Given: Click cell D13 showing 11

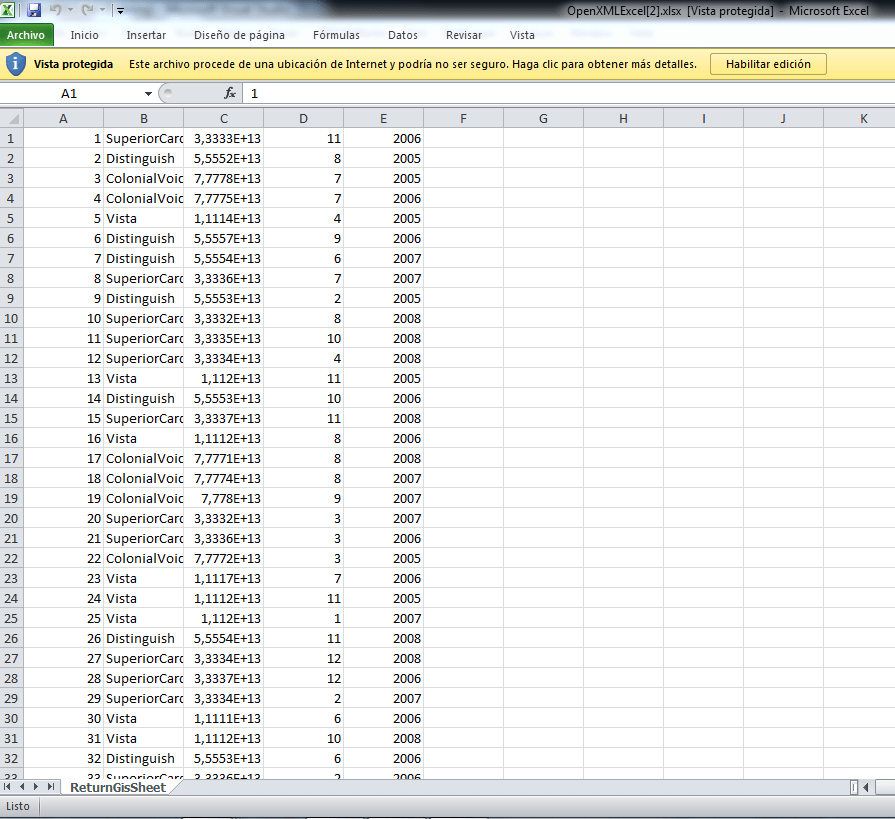Looking at the screenshot, I should [304, 379].
